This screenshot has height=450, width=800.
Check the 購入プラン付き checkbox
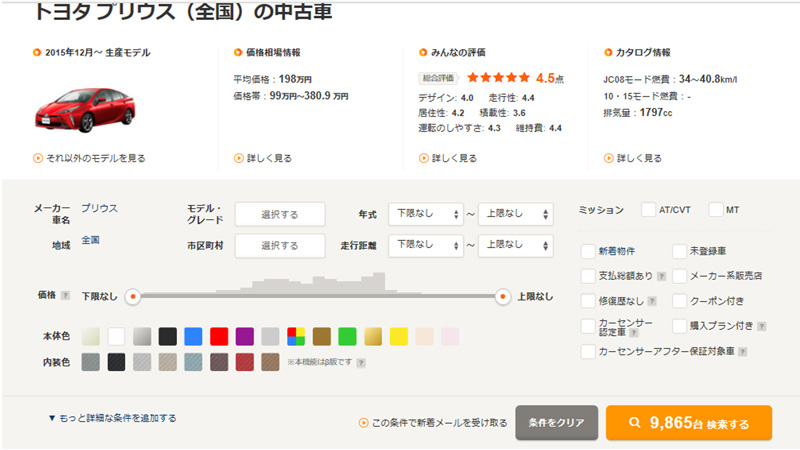point(679,326)
